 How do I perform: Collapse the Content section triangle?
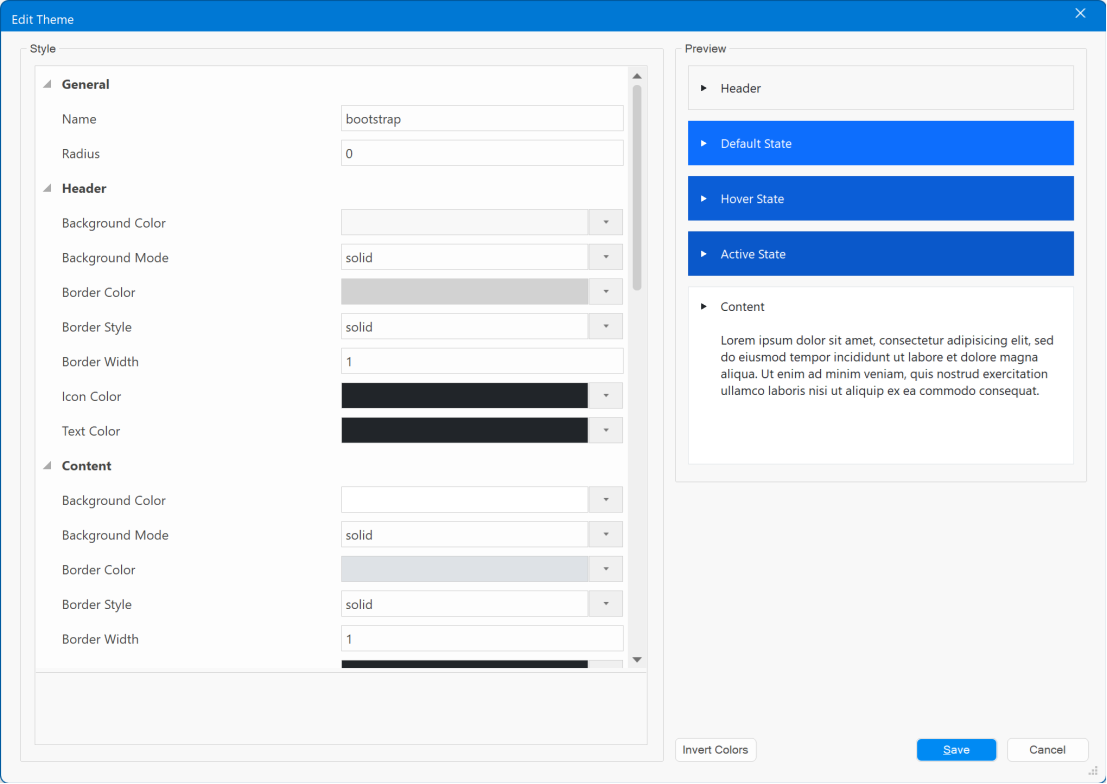pos(47,465)
